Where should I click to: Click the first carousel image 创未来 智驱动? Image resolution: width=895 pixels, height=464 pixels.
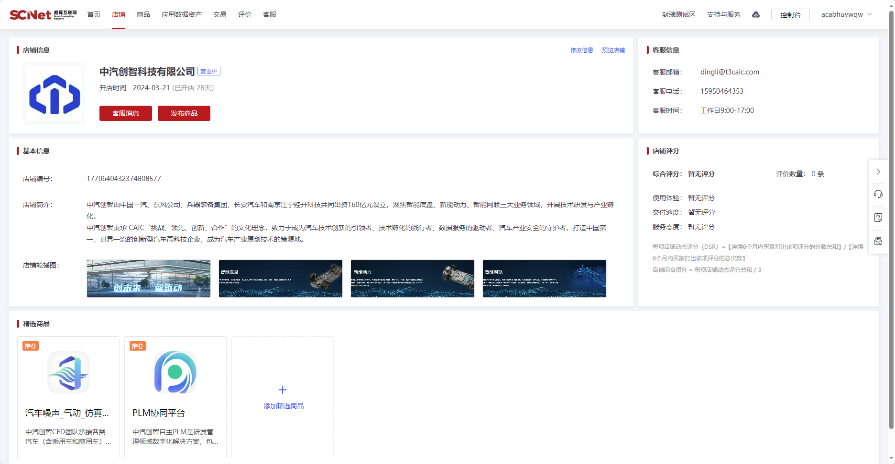pyautogui.click(x=148, y=279)
